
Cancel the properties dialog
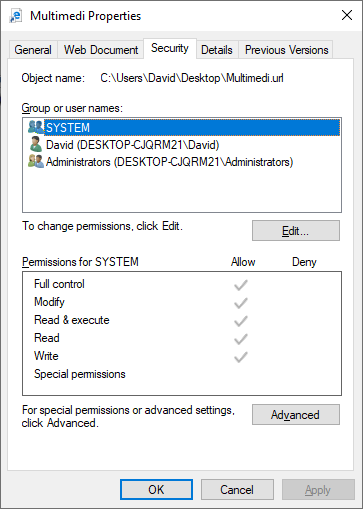tap(237, 490)
